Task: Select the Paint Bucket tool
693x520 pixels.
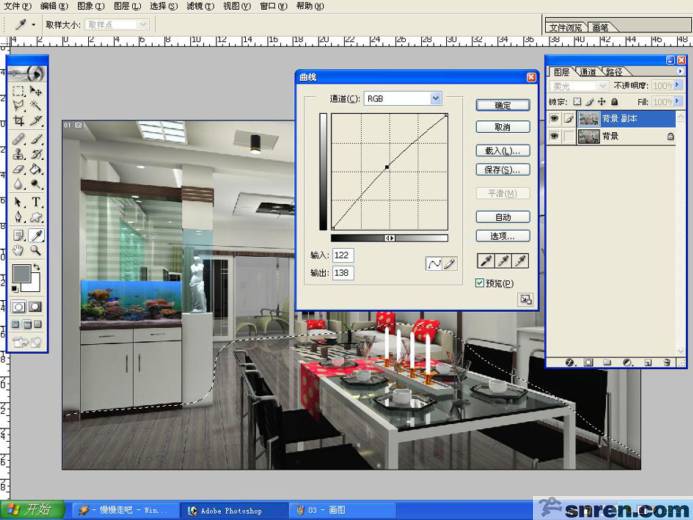Action: (x=36, y=169)
